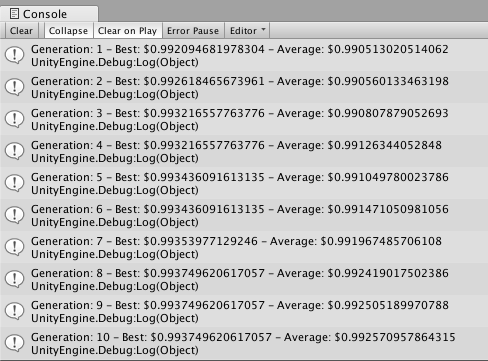The width and height of the screenshot is (488, 361).
Task: Click the info icon for Generation: 10 log
Action: [15, 343]
